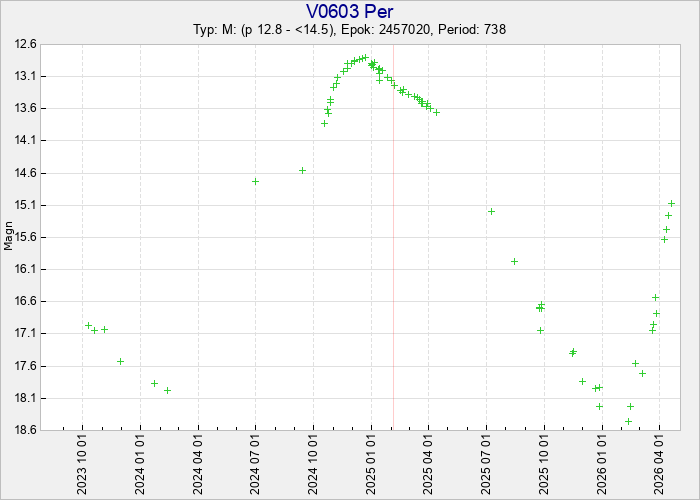Image resolution: width=700 pixels, height=500 pixels.
Task: Click the lowest data point near 18.5
Action: (x=628, y=421)
